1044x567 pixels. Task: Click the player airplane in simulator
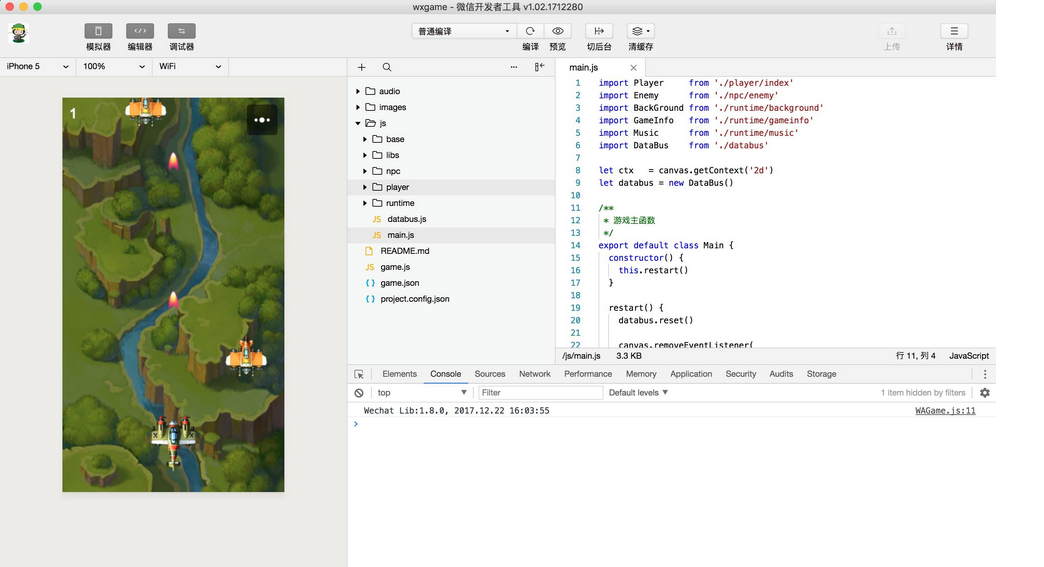173,441
